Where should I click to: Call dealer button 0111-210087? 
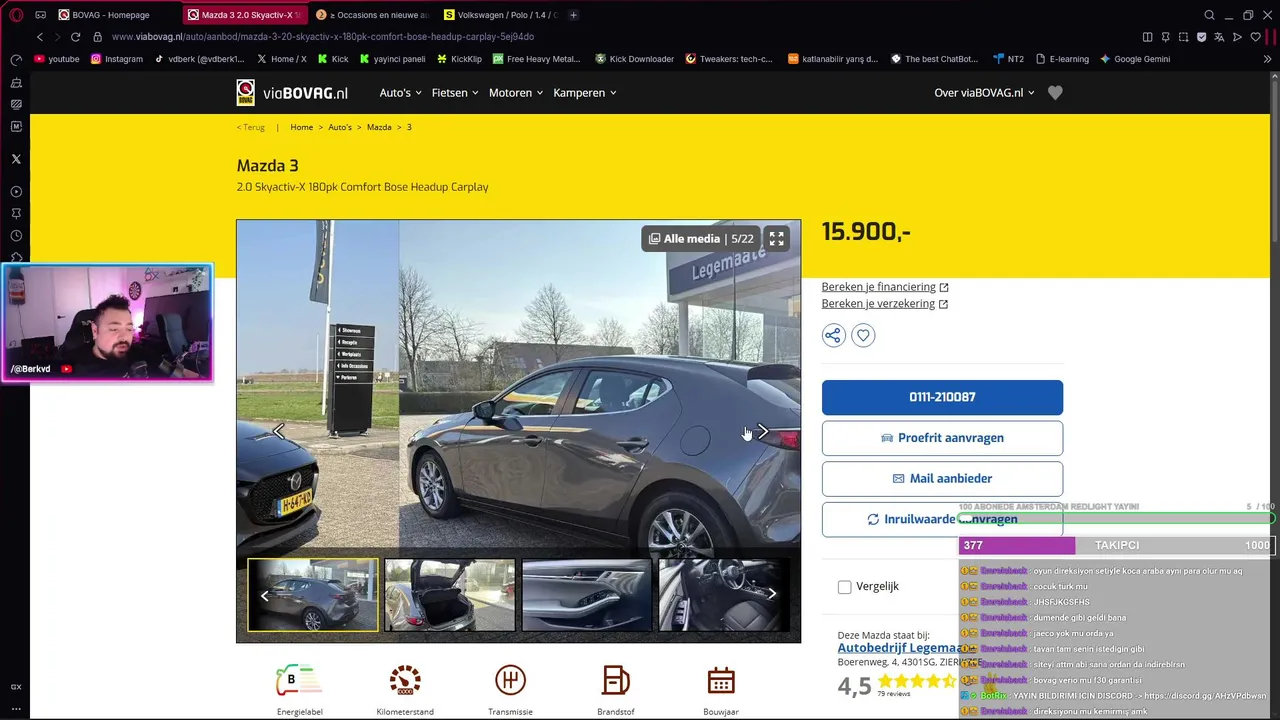point(942,397)
